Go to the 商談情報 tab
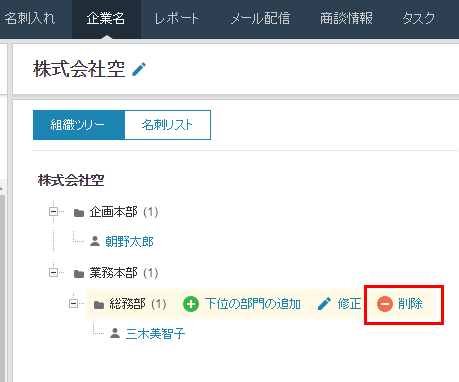 (x=346, y=19)
